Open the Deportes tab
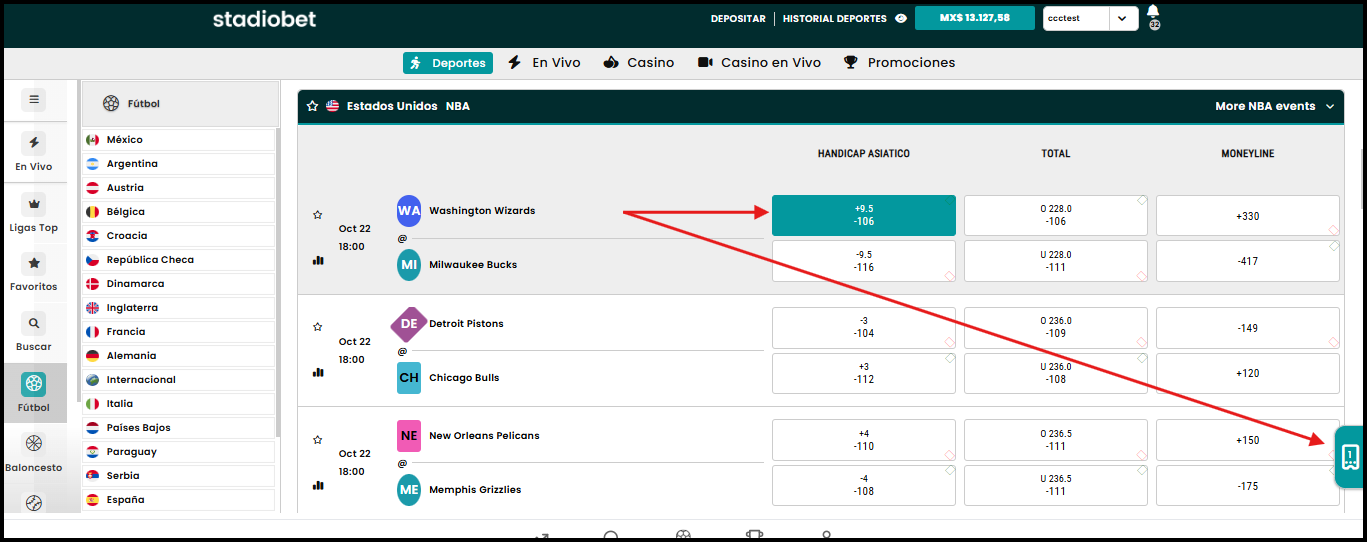This screenshot has width=1367, height=542. tap(448, 63)
